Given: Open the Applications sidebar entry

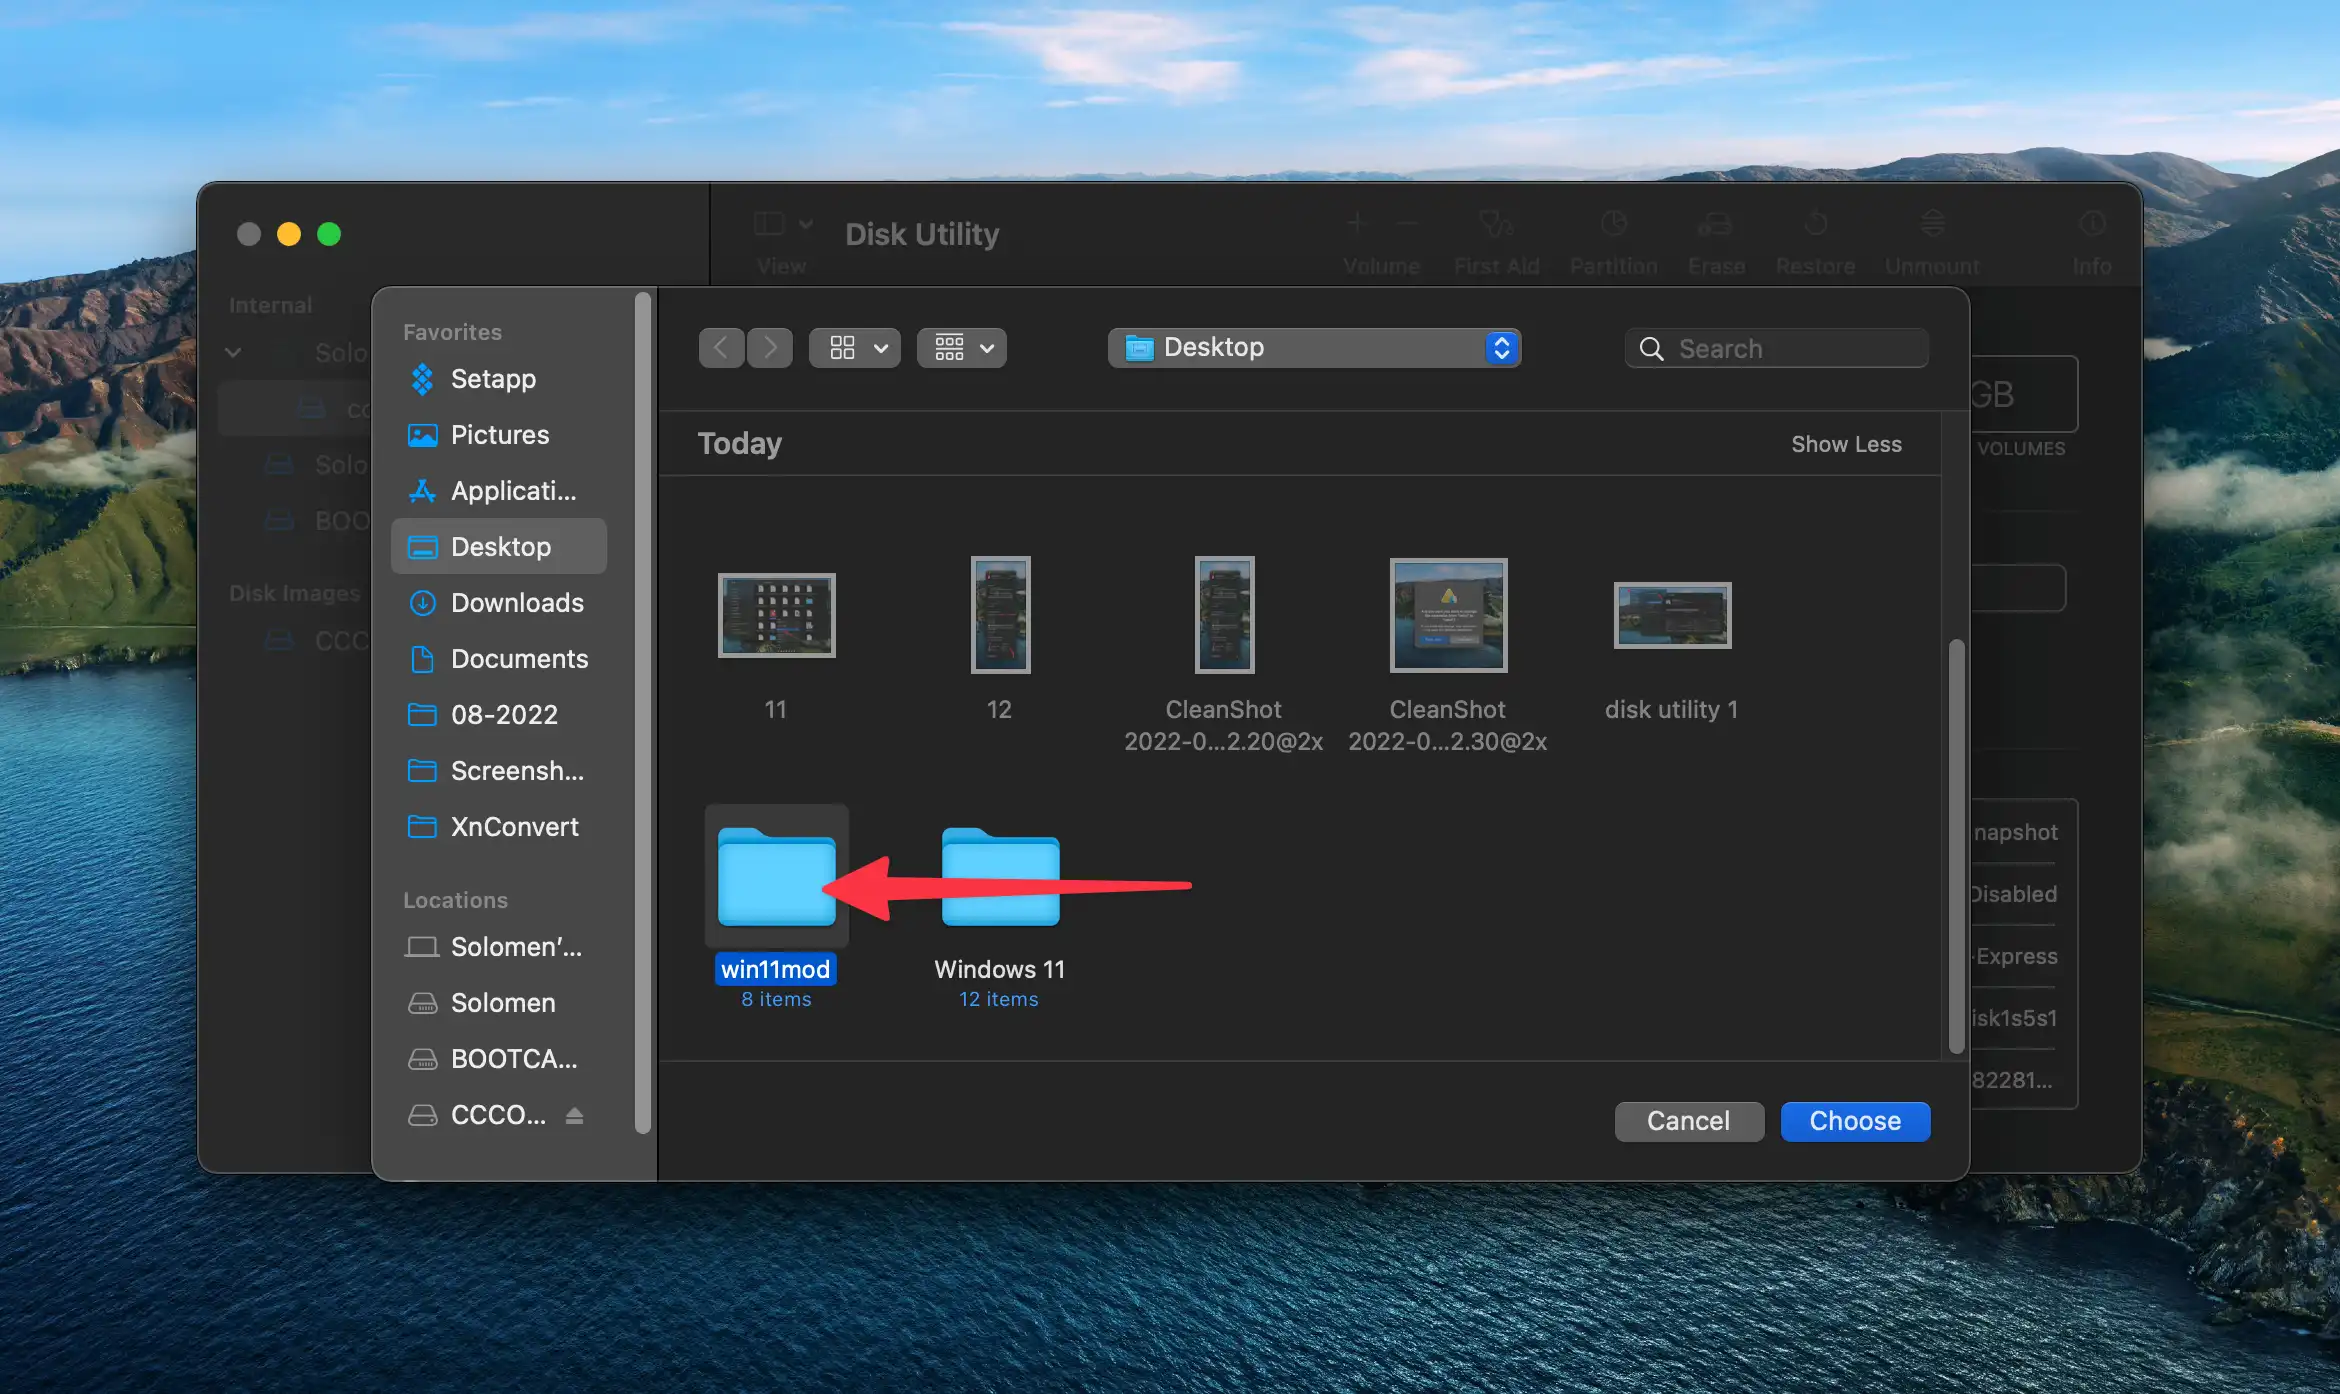Looking at the screenshot, I should [499, 491].
